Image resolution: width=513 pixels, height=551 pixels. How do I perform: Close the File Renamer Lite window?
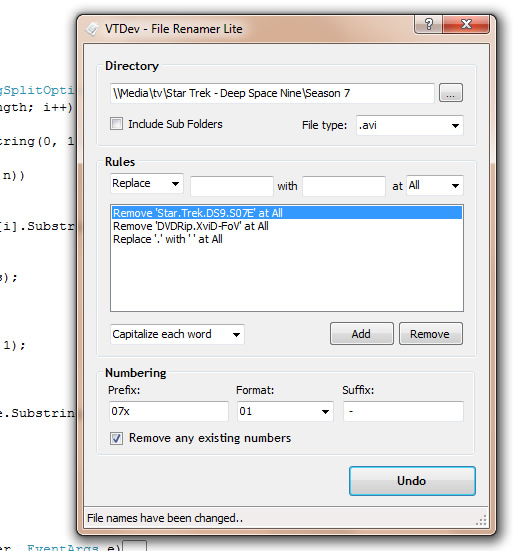point(466,24)
